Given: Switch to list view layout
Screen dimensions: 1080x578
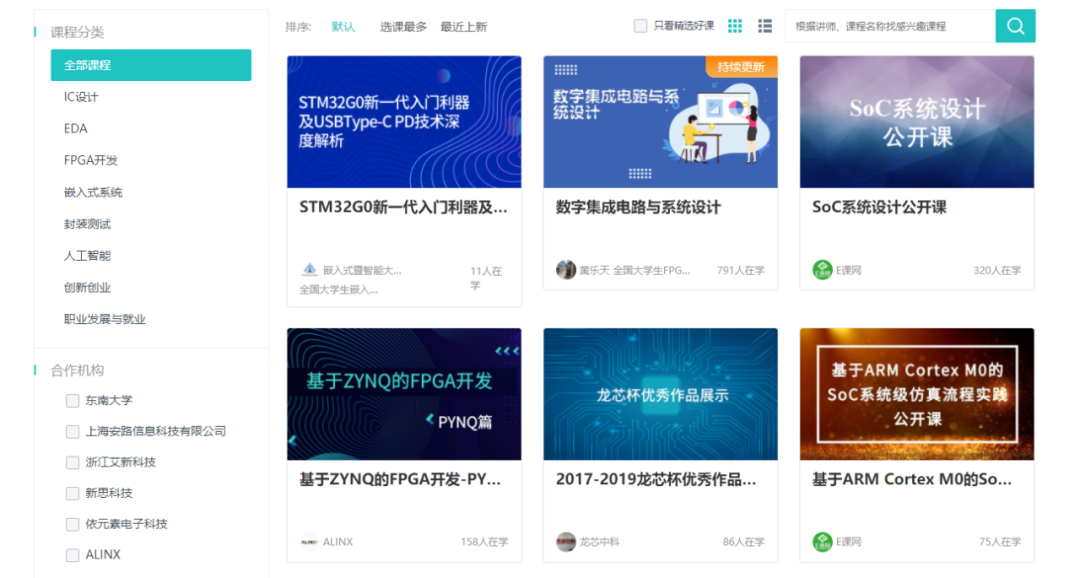Looking at the screenshot, I should [765, 26].
